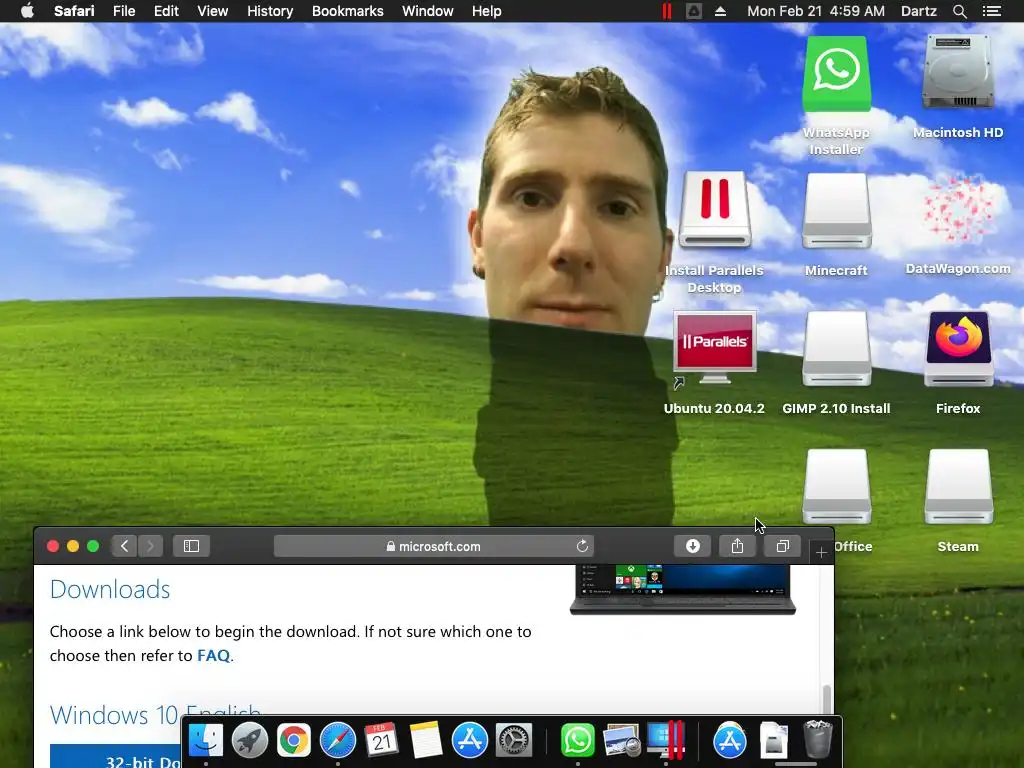This screenshot has width=1024, height=768.
Task: Open the Applications stack in the Dock
Action: coord(729,740)
